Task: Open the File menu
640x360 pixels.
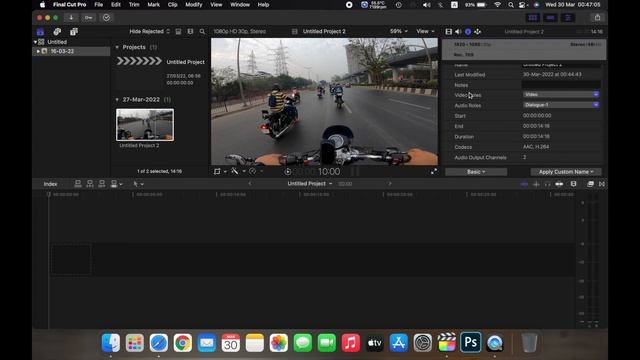Action: (98, 5)
